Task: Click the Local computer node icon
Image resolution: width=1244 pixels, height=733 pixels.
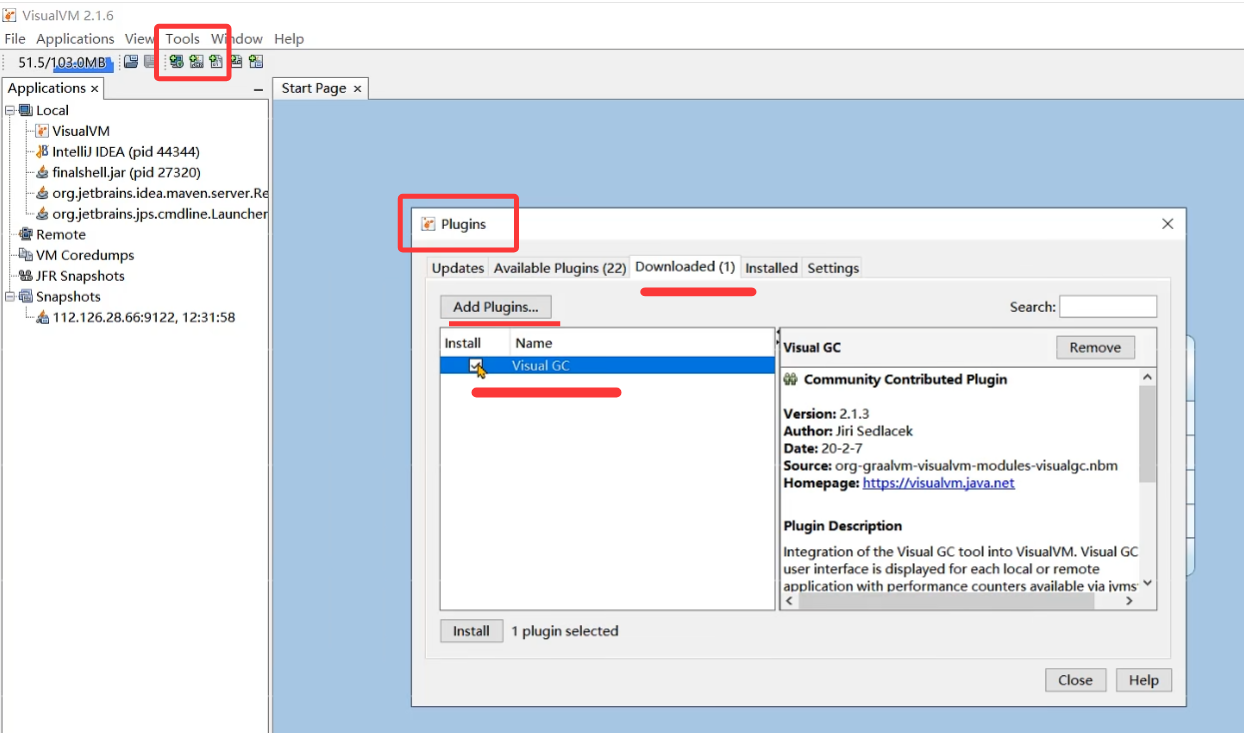Action: pos(25,110)
